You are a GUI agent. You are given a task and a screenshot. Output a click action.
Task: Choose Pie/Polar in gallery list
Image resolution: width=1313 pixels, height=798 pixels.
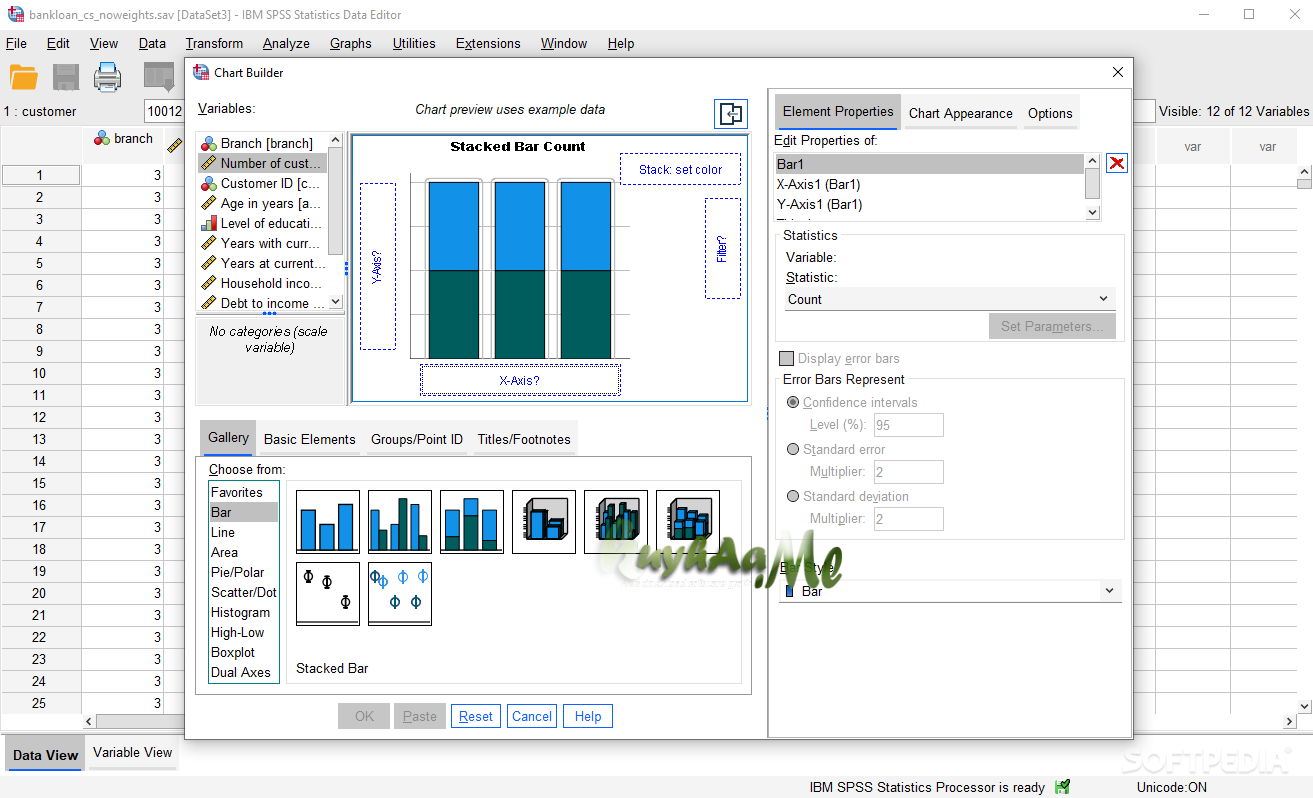tap(243, 572)
